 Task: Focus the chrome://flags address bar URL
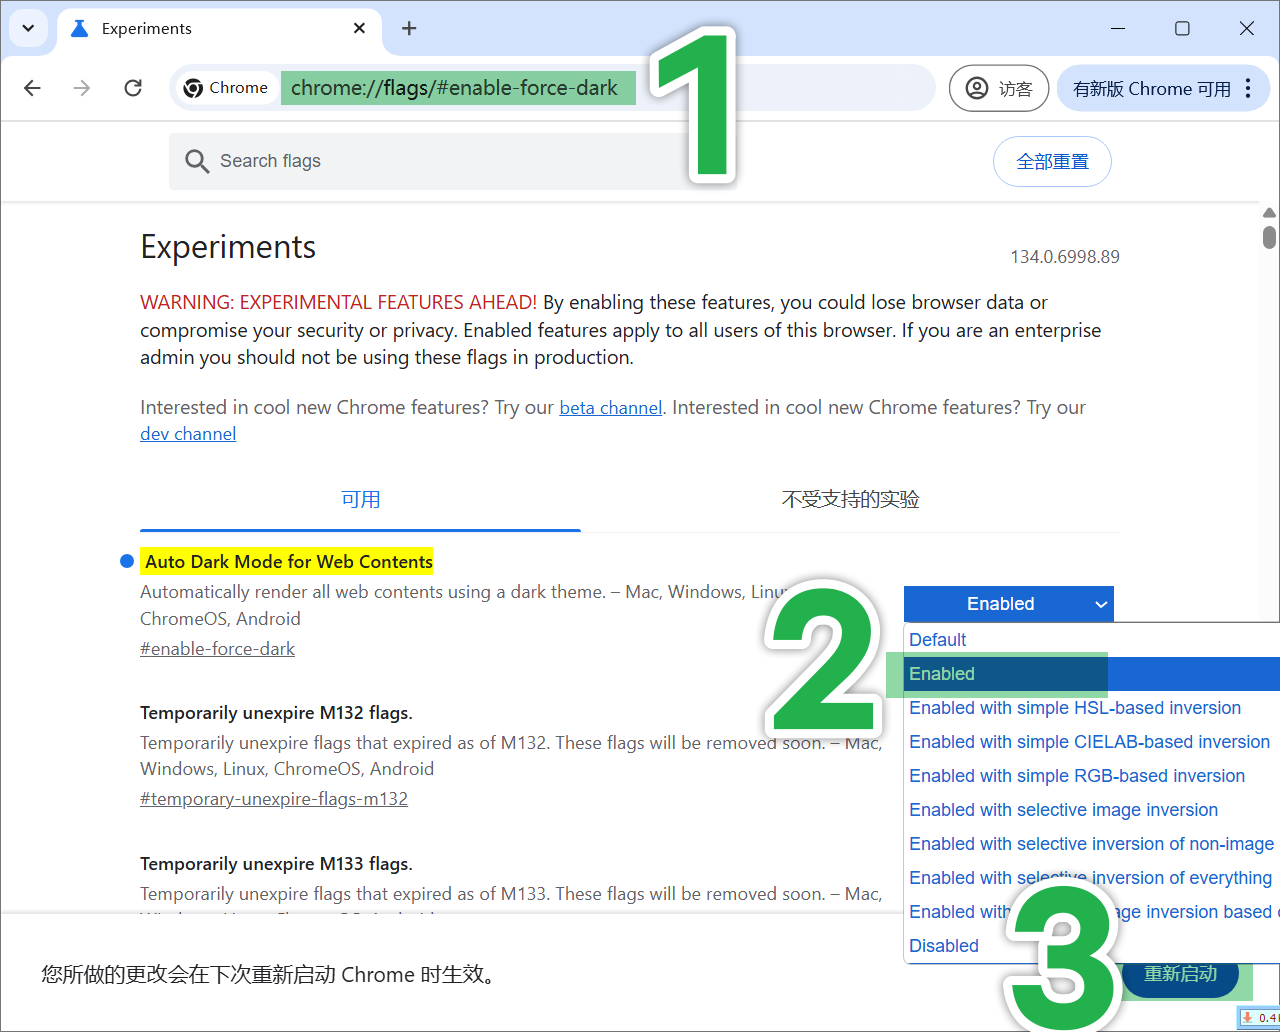(455, 88)
